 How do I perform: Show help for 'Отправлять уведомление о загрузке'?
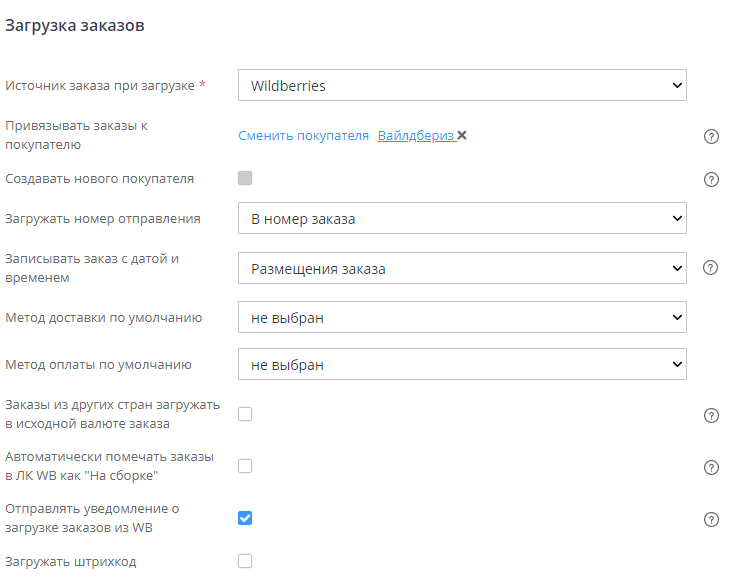tap(712, 518)
